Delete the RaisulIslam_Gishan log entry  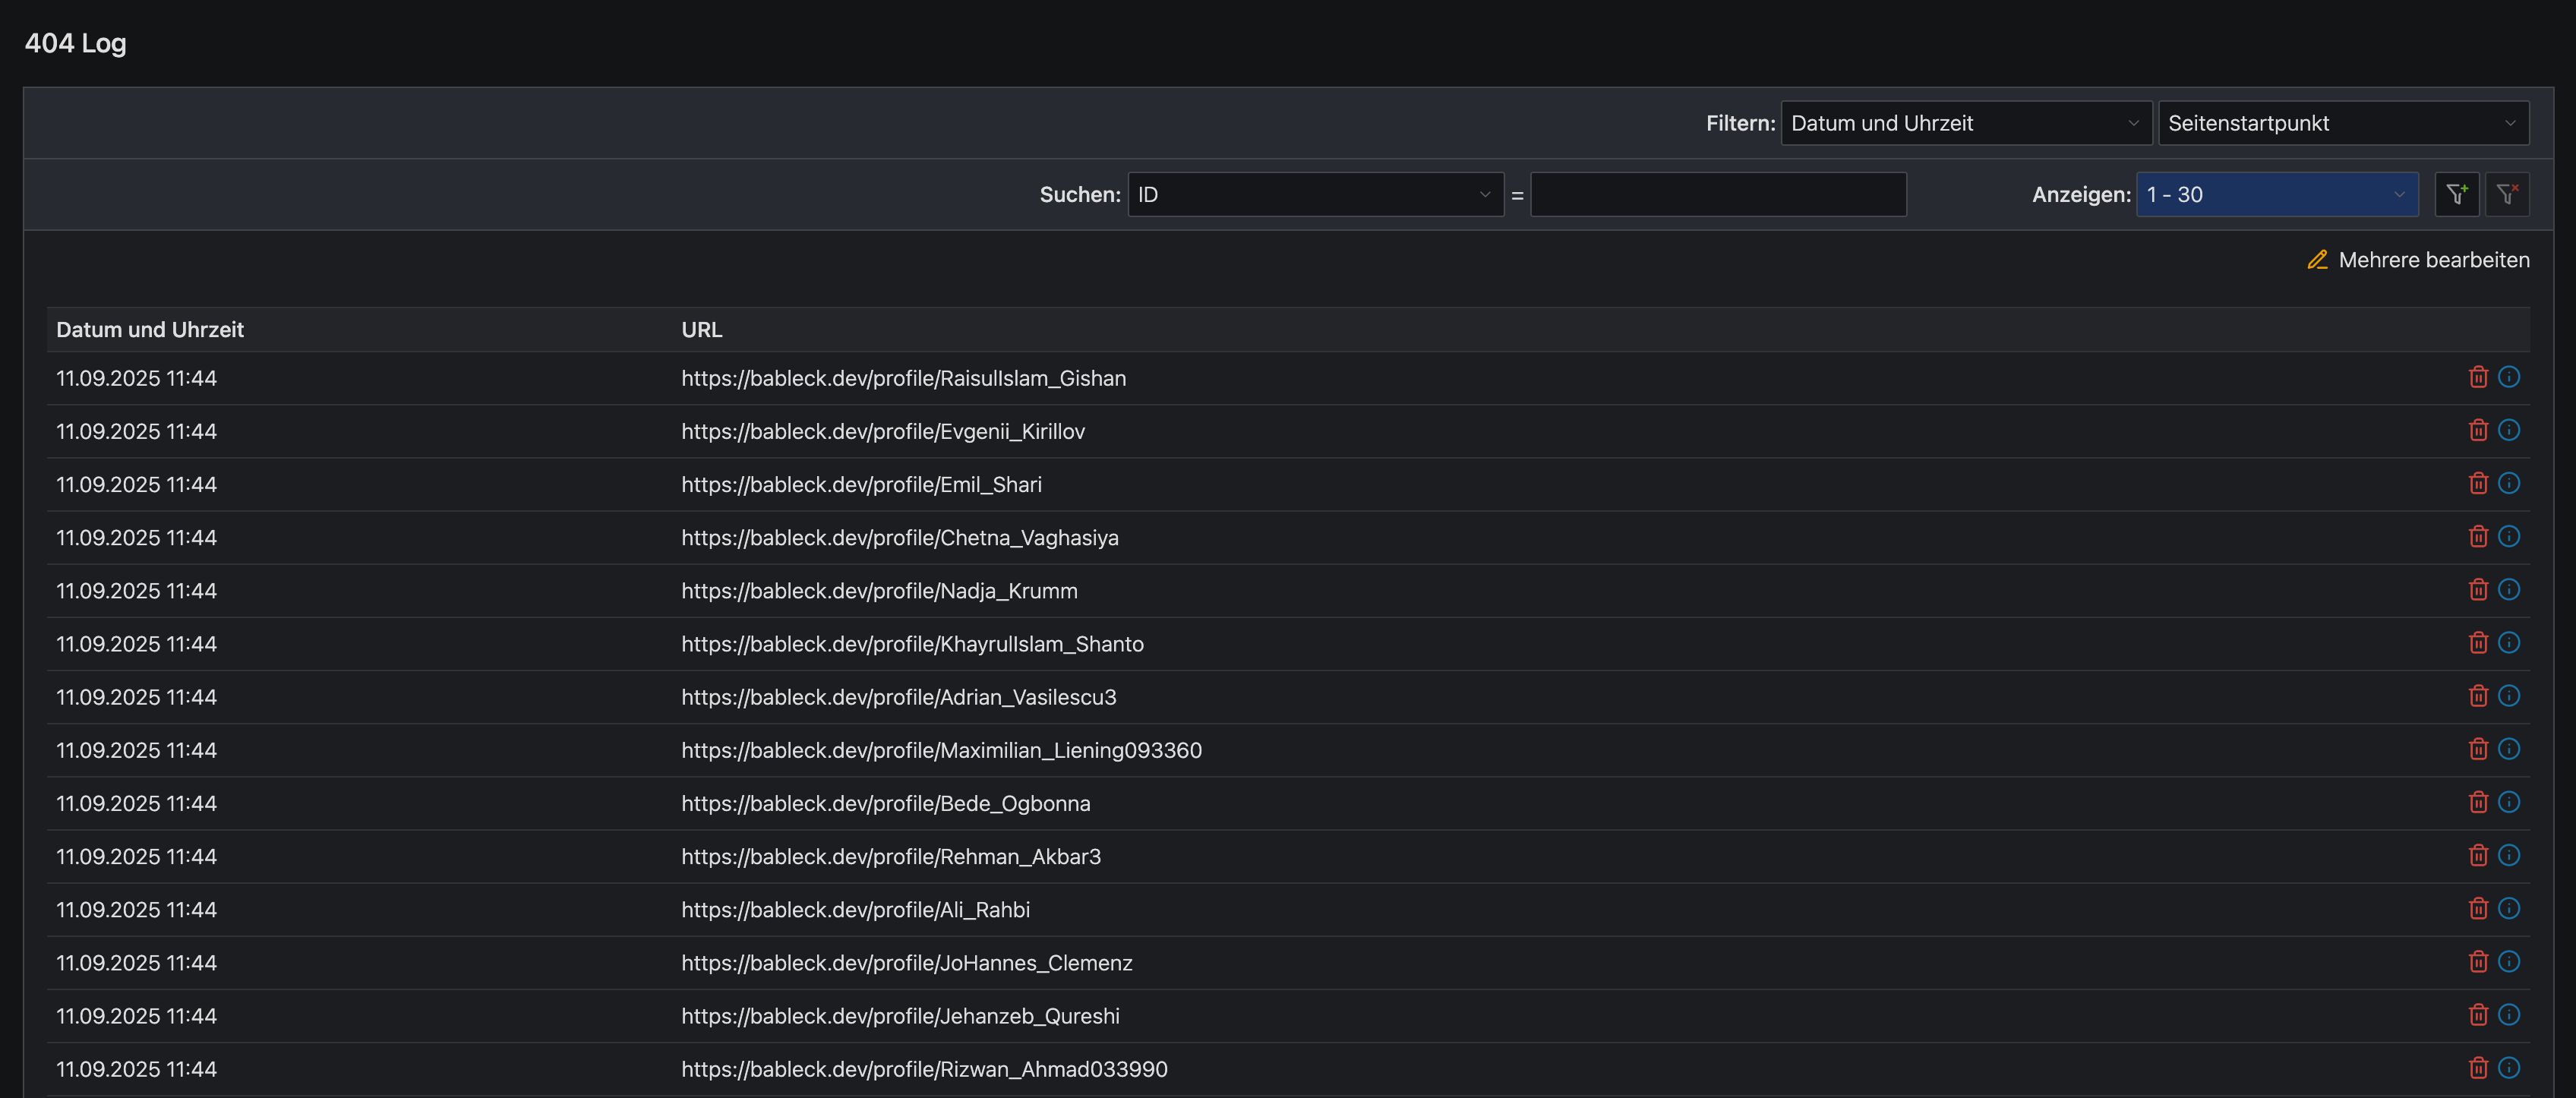pos(2477,377)
